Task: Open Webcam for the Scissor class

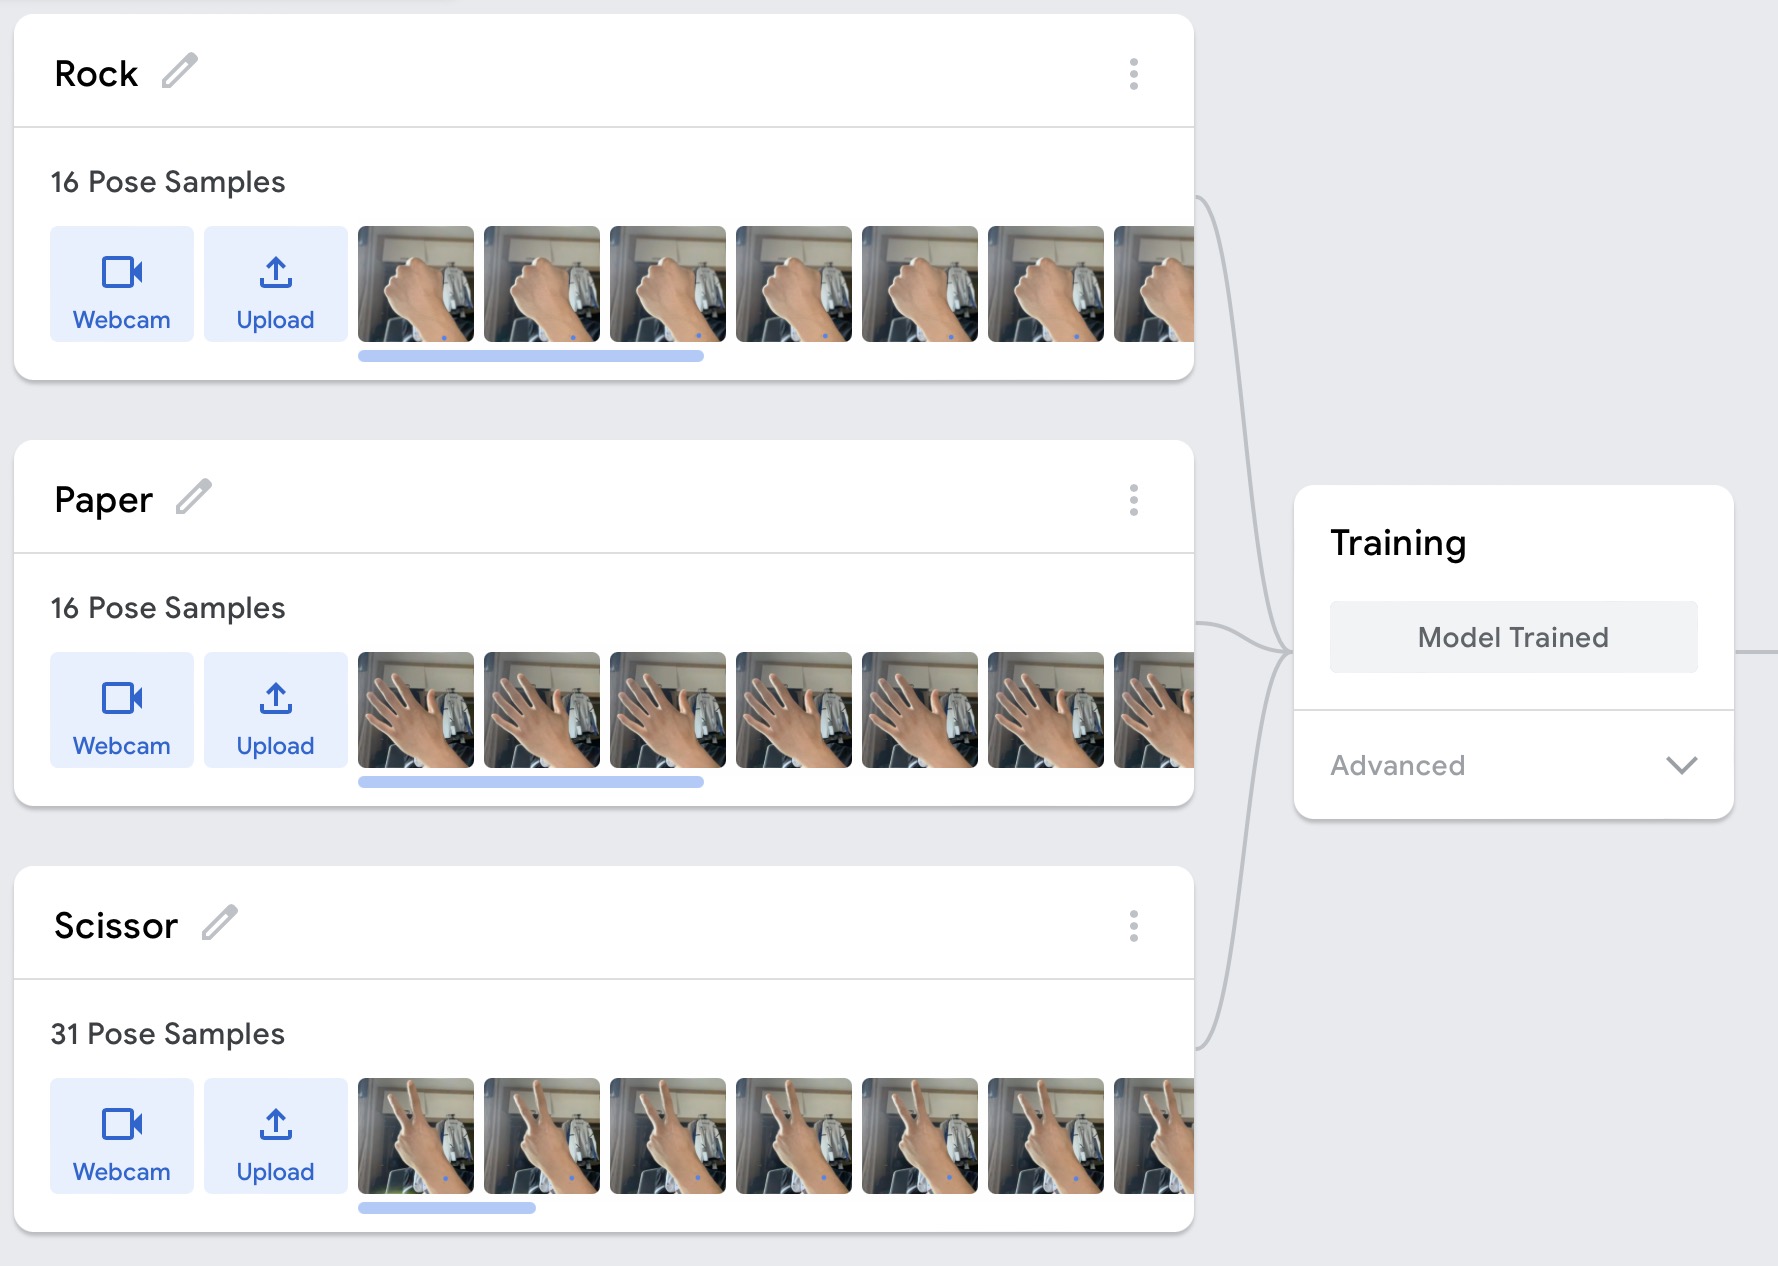Action: (122, 1136)
